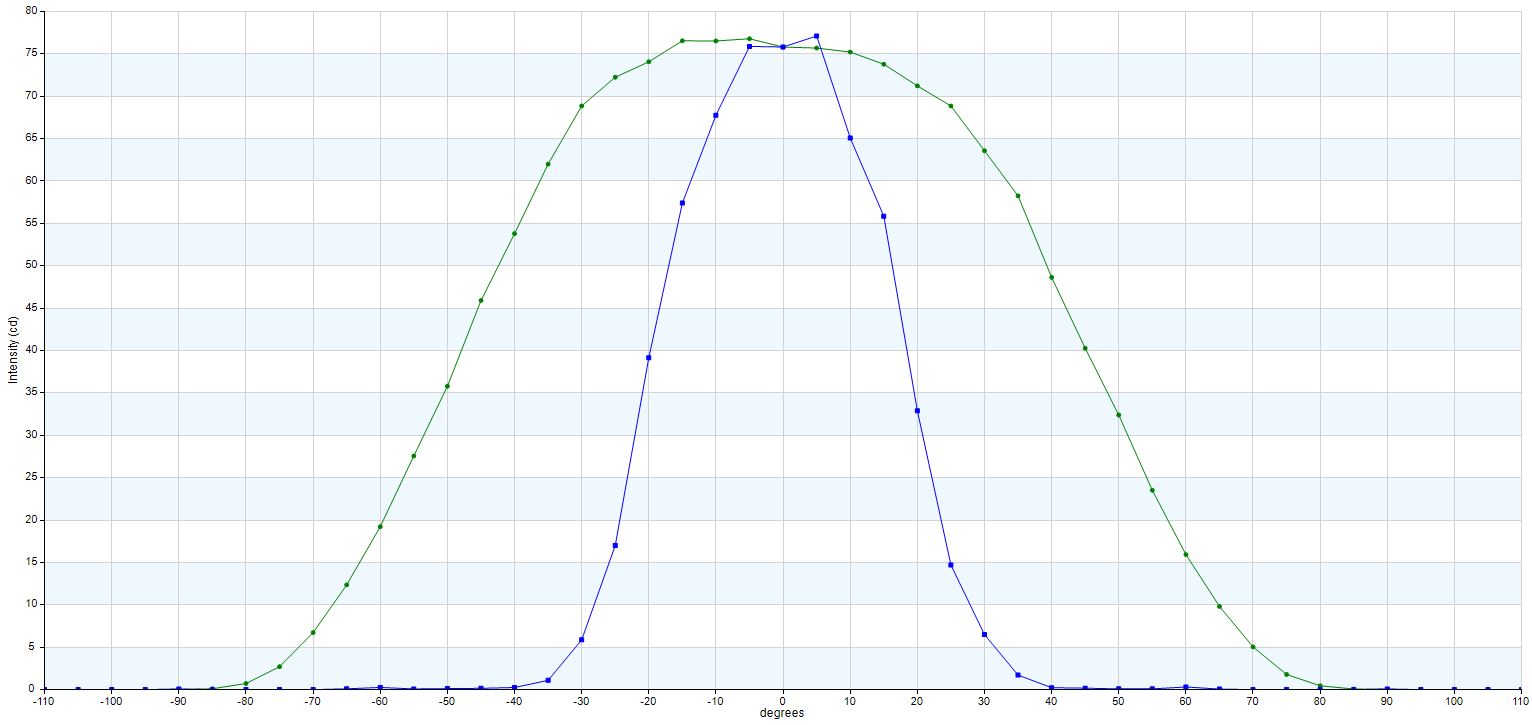Select the blue data point at 10 degrees

point(850,138)
